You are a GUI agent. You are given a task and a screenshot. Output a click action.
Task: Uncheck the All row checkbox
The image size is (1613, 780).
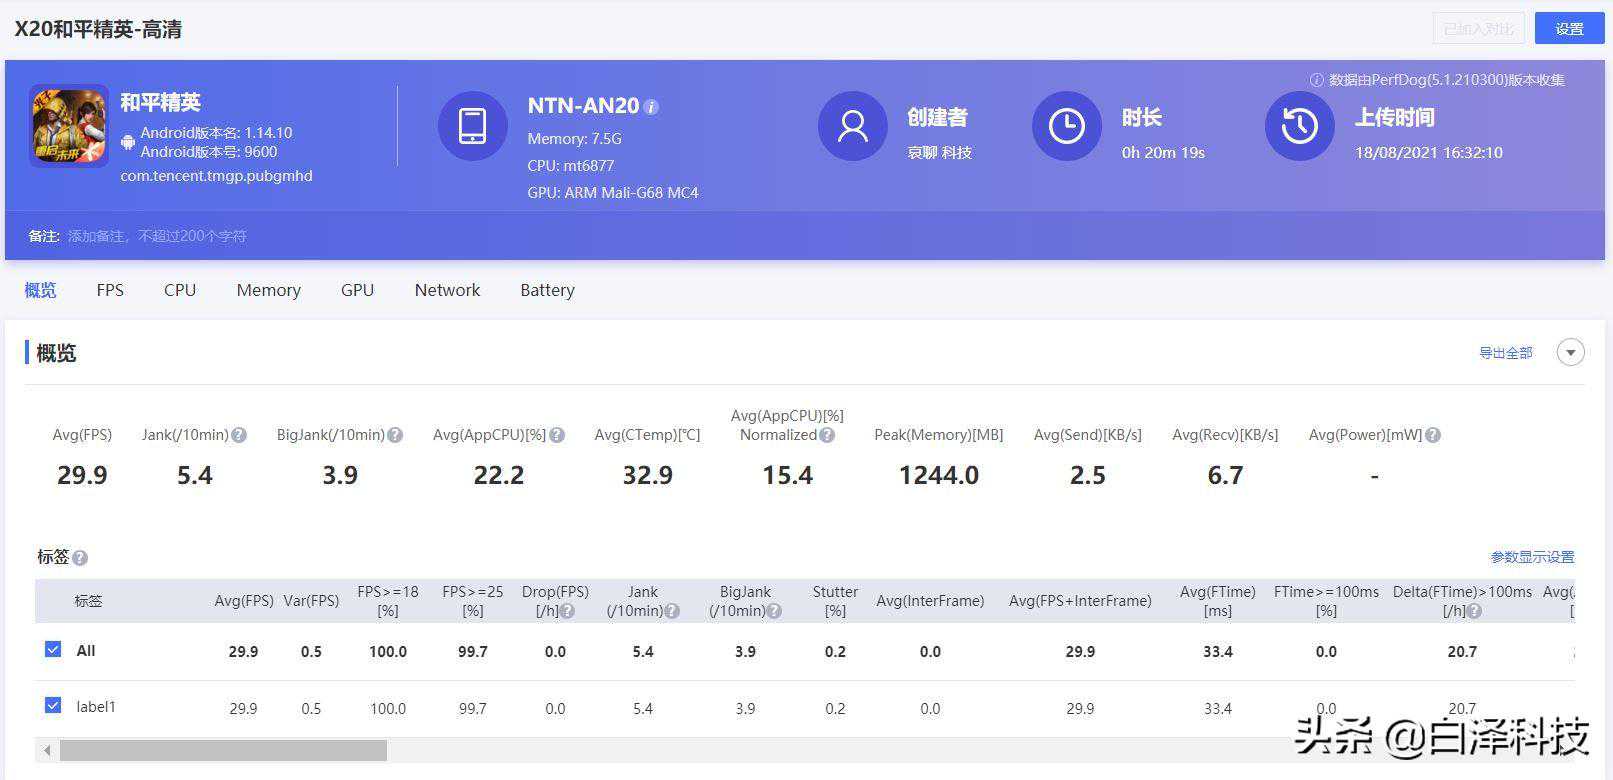[x=53, y=650]
